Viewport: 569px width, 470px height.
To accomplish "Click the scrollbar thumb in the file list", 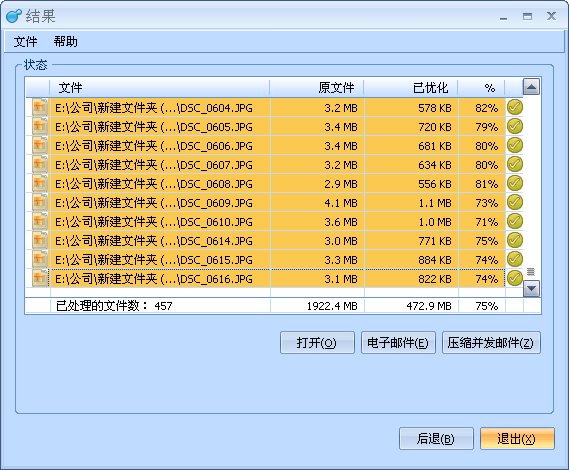I will 531,271.
